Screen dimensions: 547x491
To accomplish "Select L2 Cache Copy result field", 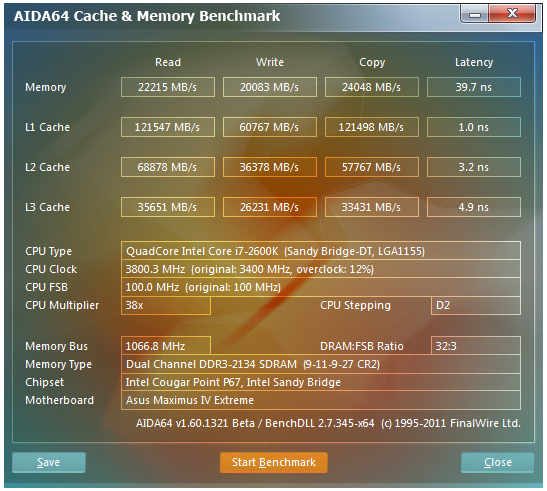I will tap(372, 167).
